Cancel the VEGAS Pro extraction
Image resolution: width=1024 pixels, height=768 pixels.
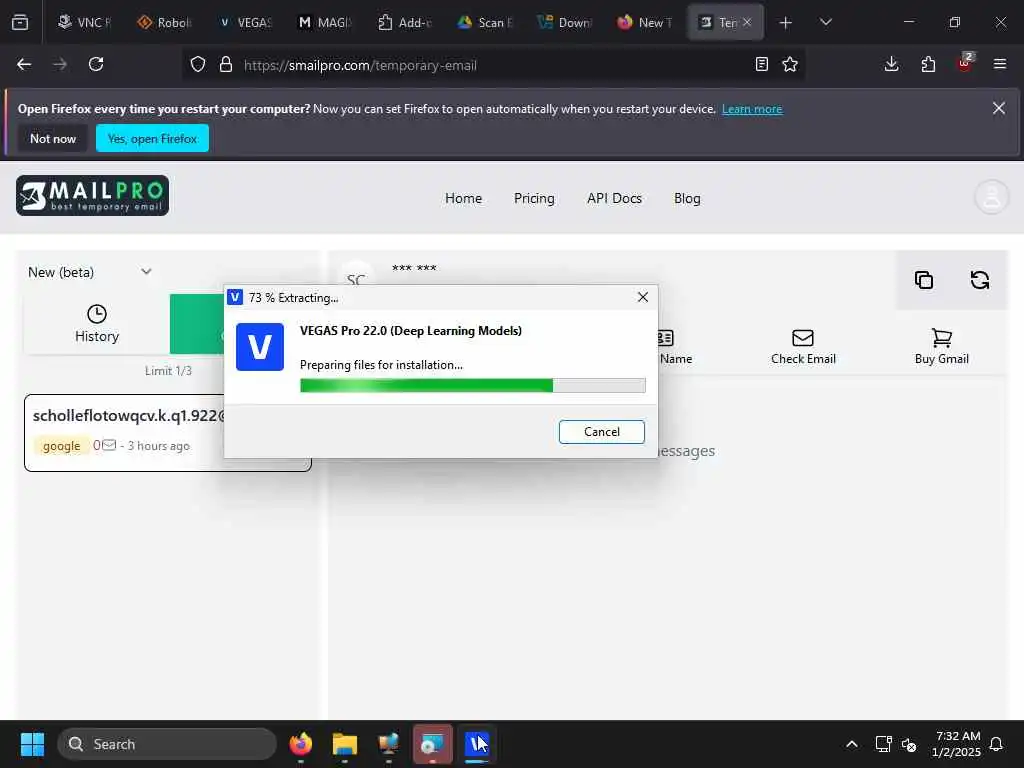[601, 432]
